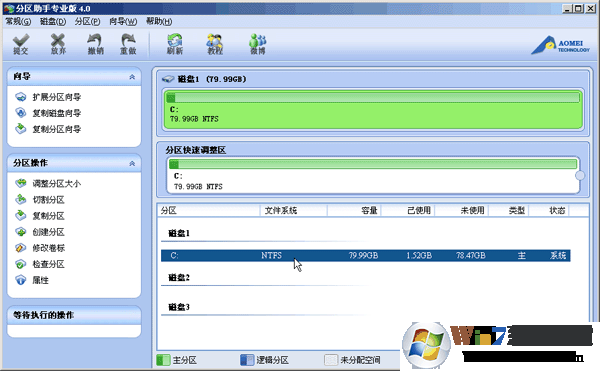
Task: Click the title bar application icon
Action: pyautogui.click(x=9, y=8)
